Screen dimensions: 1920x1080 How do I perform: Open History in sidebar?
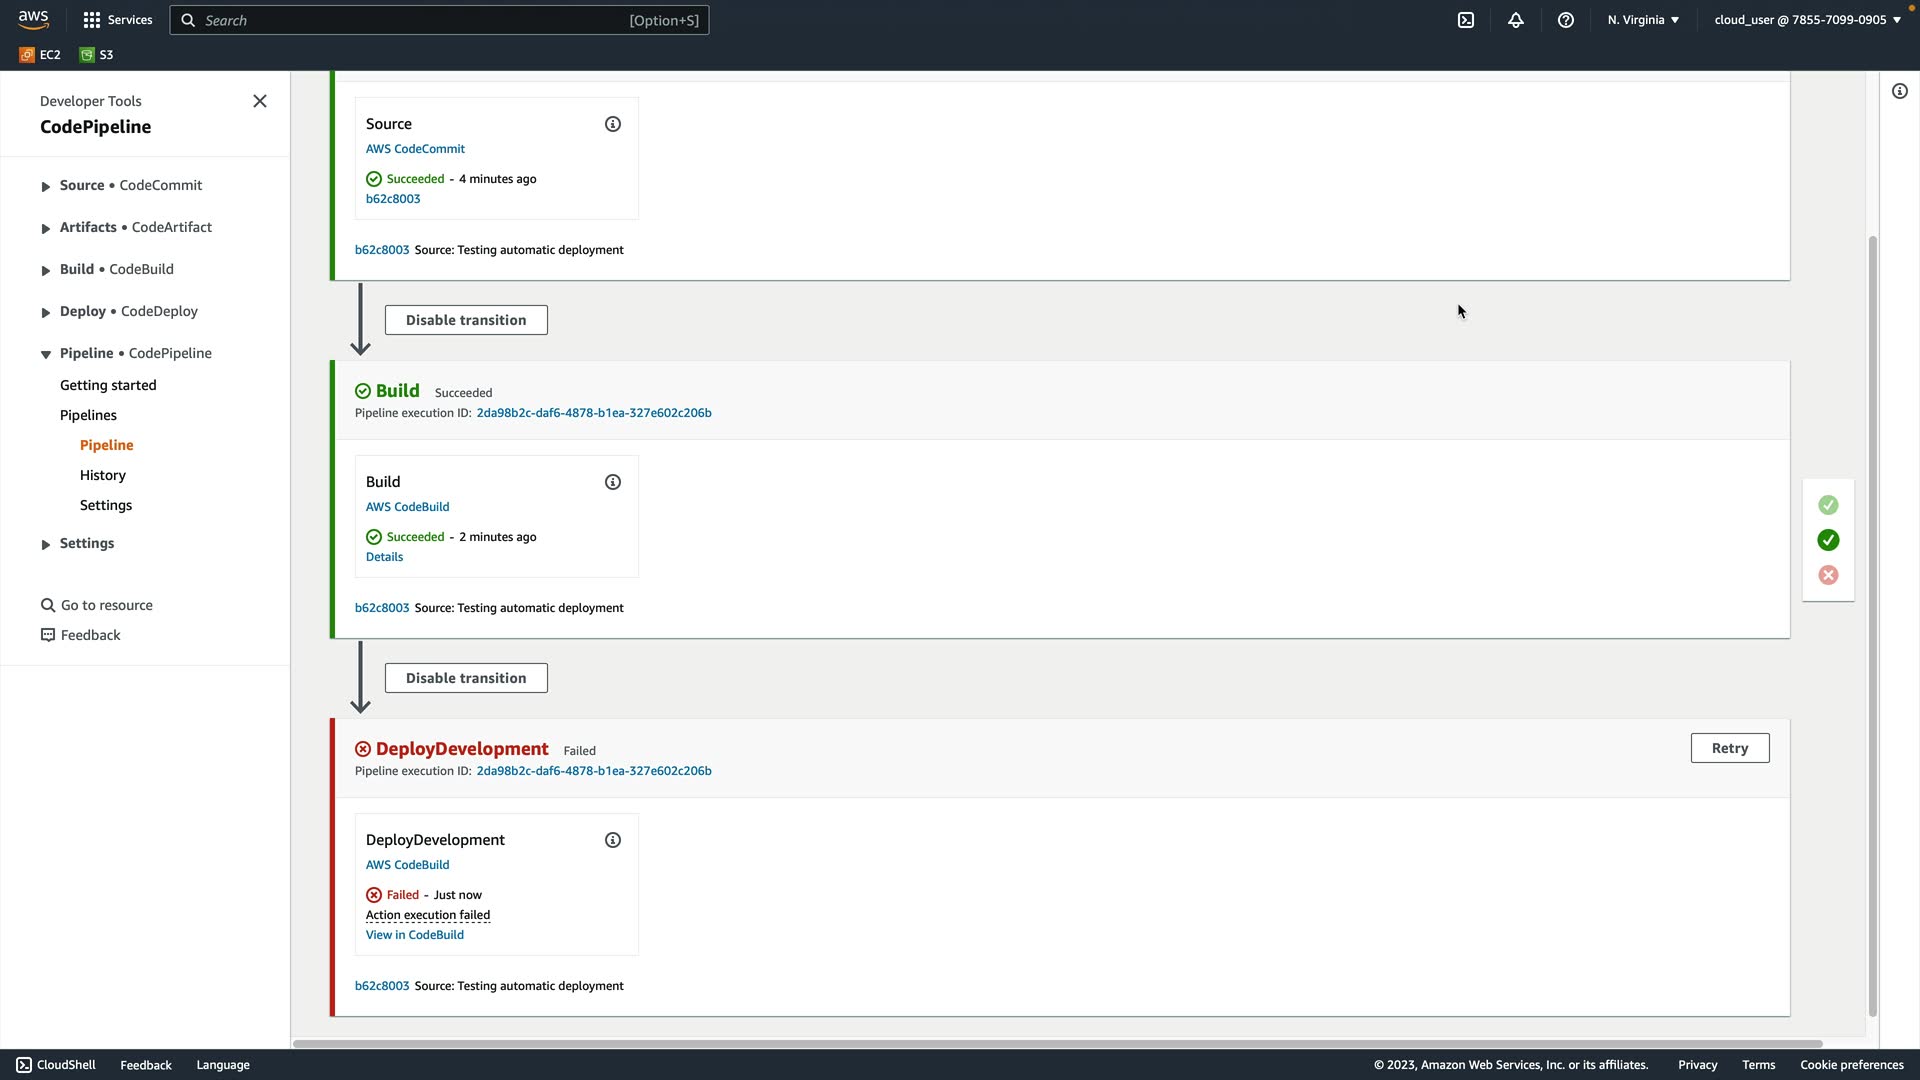coord(103,475)
